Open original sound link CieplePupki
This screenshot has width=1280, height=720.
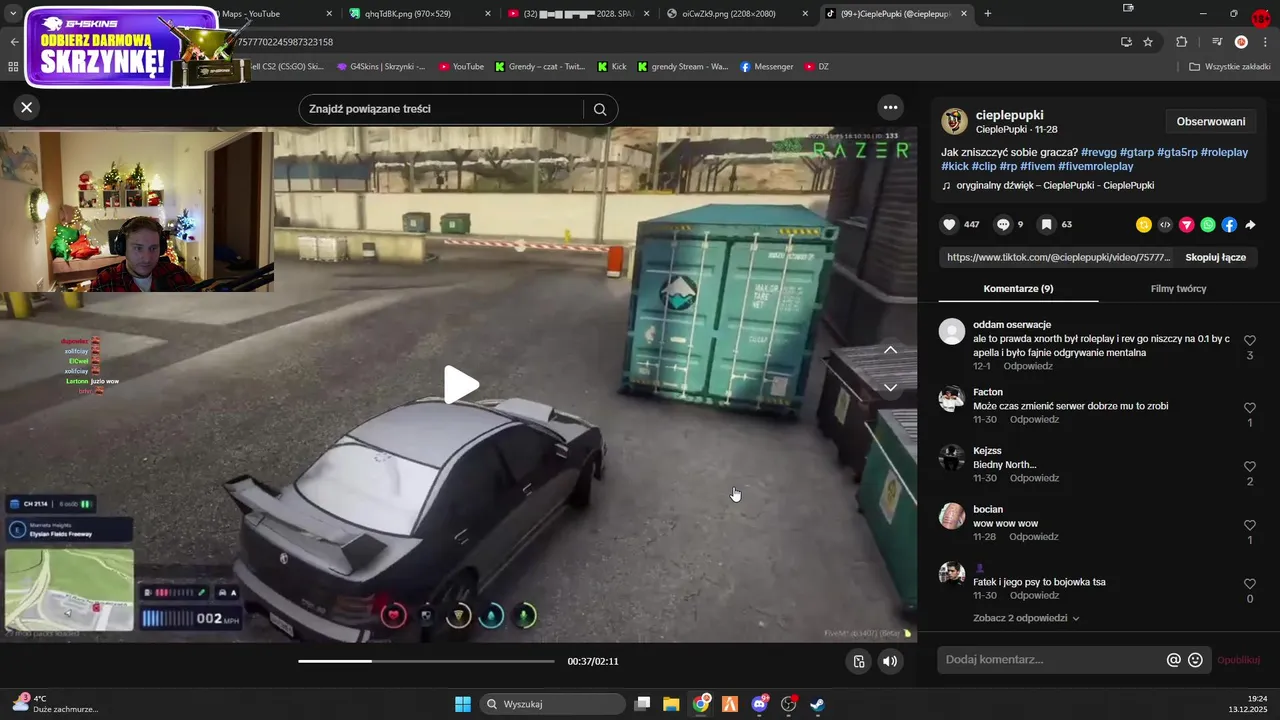point(1048,186)
